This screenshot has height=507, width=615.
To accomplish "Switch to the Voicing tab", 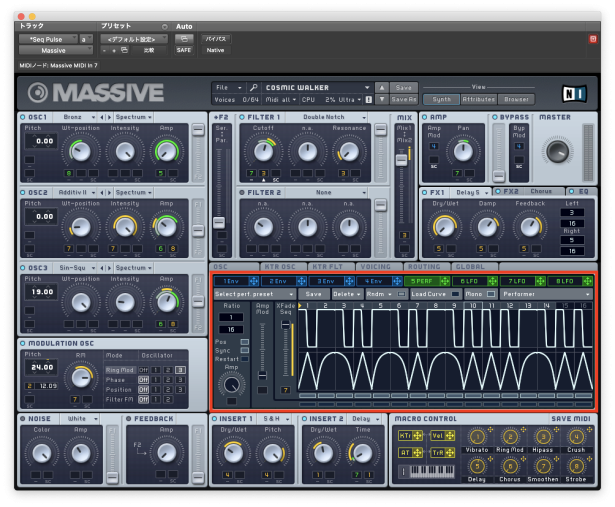I will tap(376, 268).
